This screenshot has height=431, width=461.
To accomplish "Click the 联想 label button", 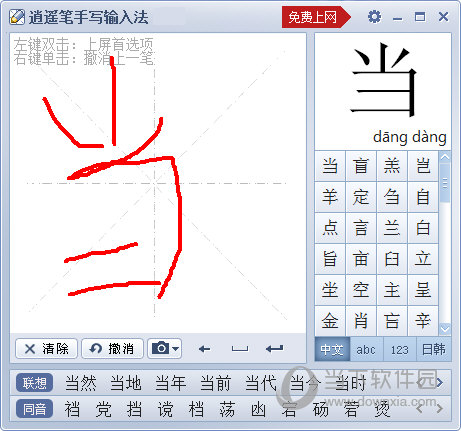I will pyautogui.click(x=34, y=383).
